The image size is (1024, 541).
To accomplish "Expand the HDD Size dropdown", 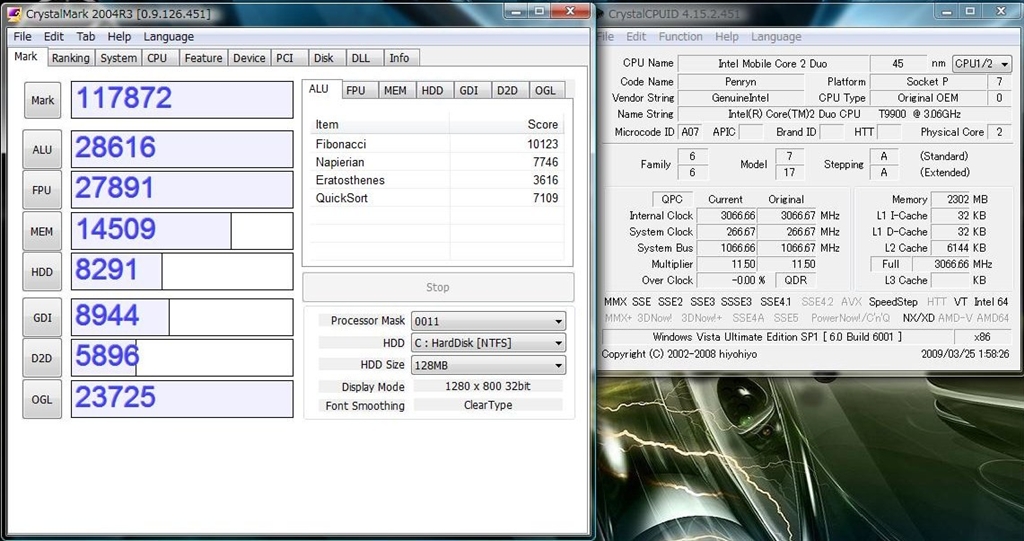I will [558, 366].
